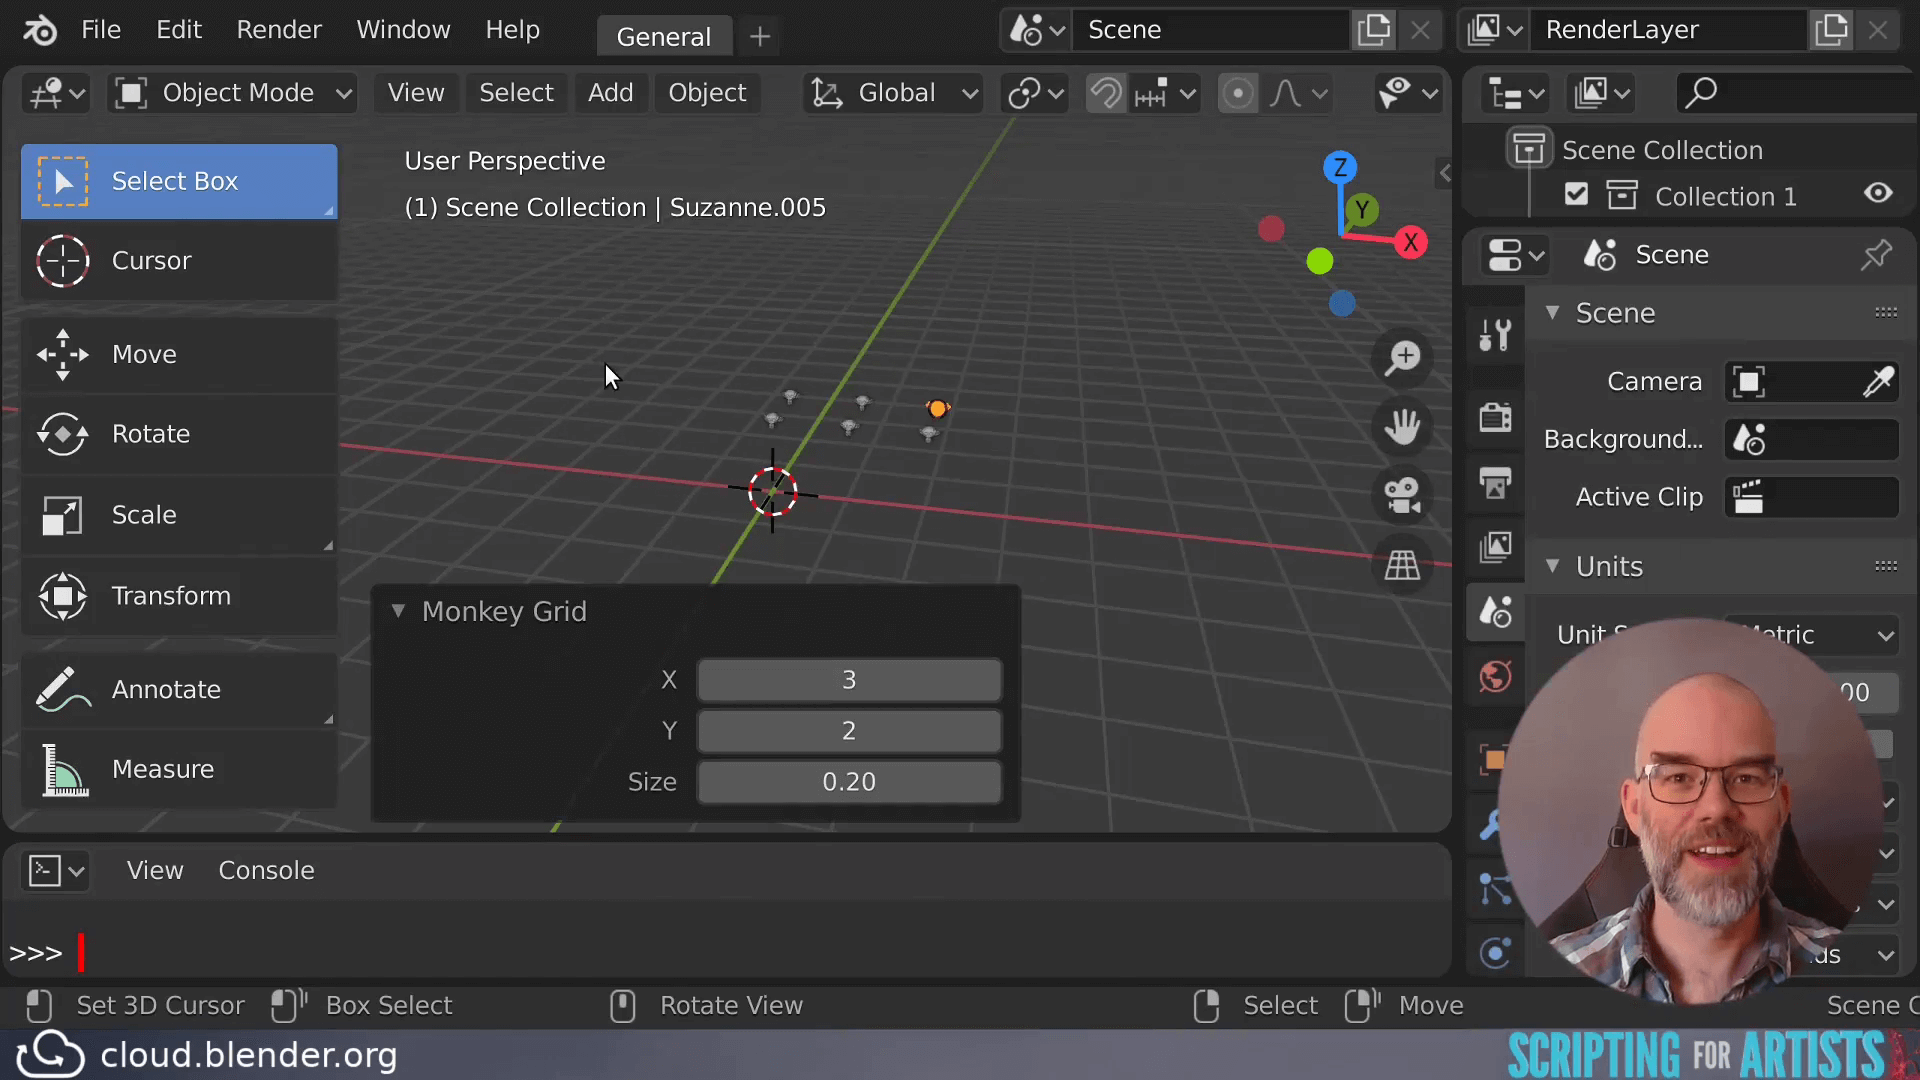This screenshot has height=1080, width=1920.
Task: Collapse the Scene properties section
Action: [x=1553, y=313]
